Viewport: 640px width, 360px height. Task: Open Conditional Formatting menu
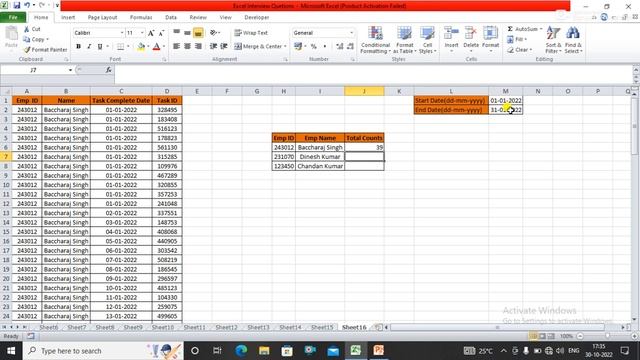coord(376,40)
